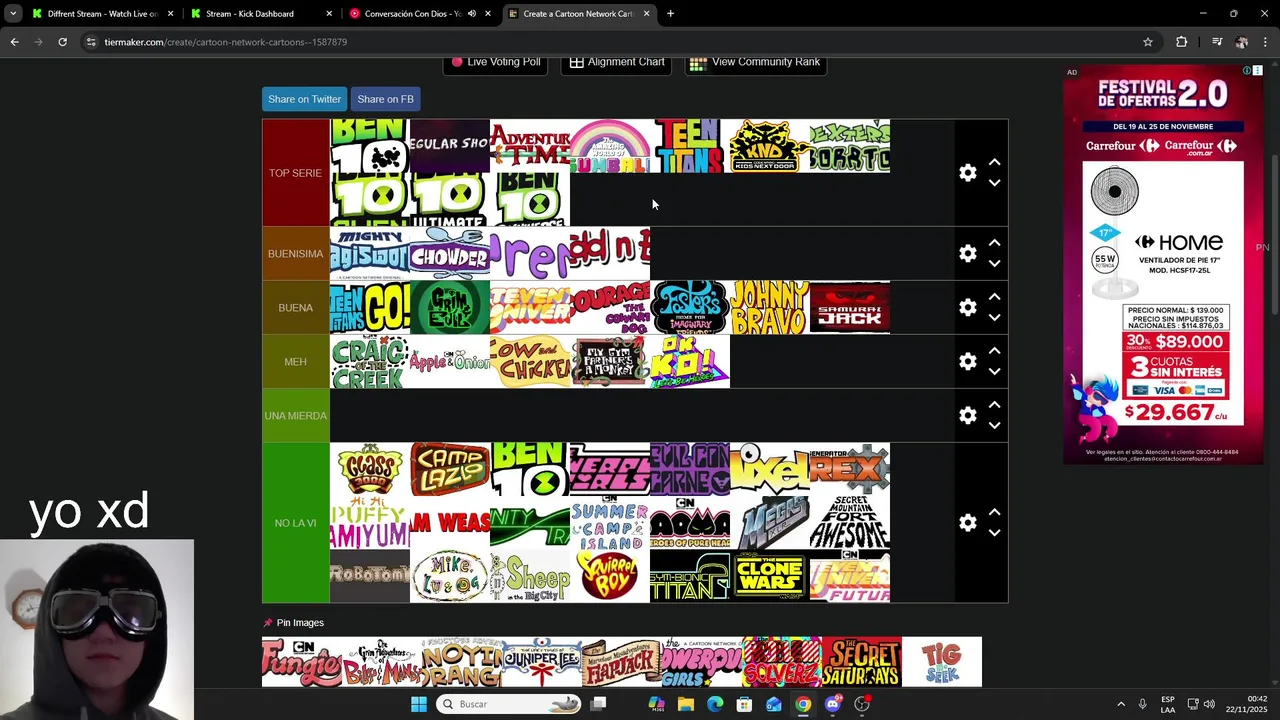Bookmark this page with star icon
The height and width of the screenshot is (720, 1280).
click(x=1148, y=42)
